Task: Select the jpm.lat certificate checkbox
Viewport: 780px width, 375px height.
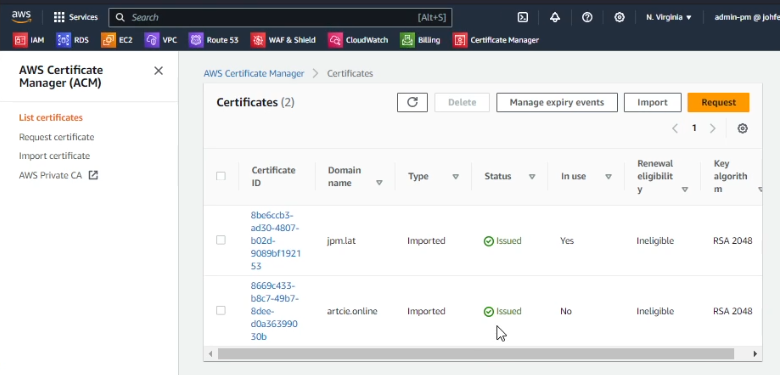Action: (x=221, y=240)
